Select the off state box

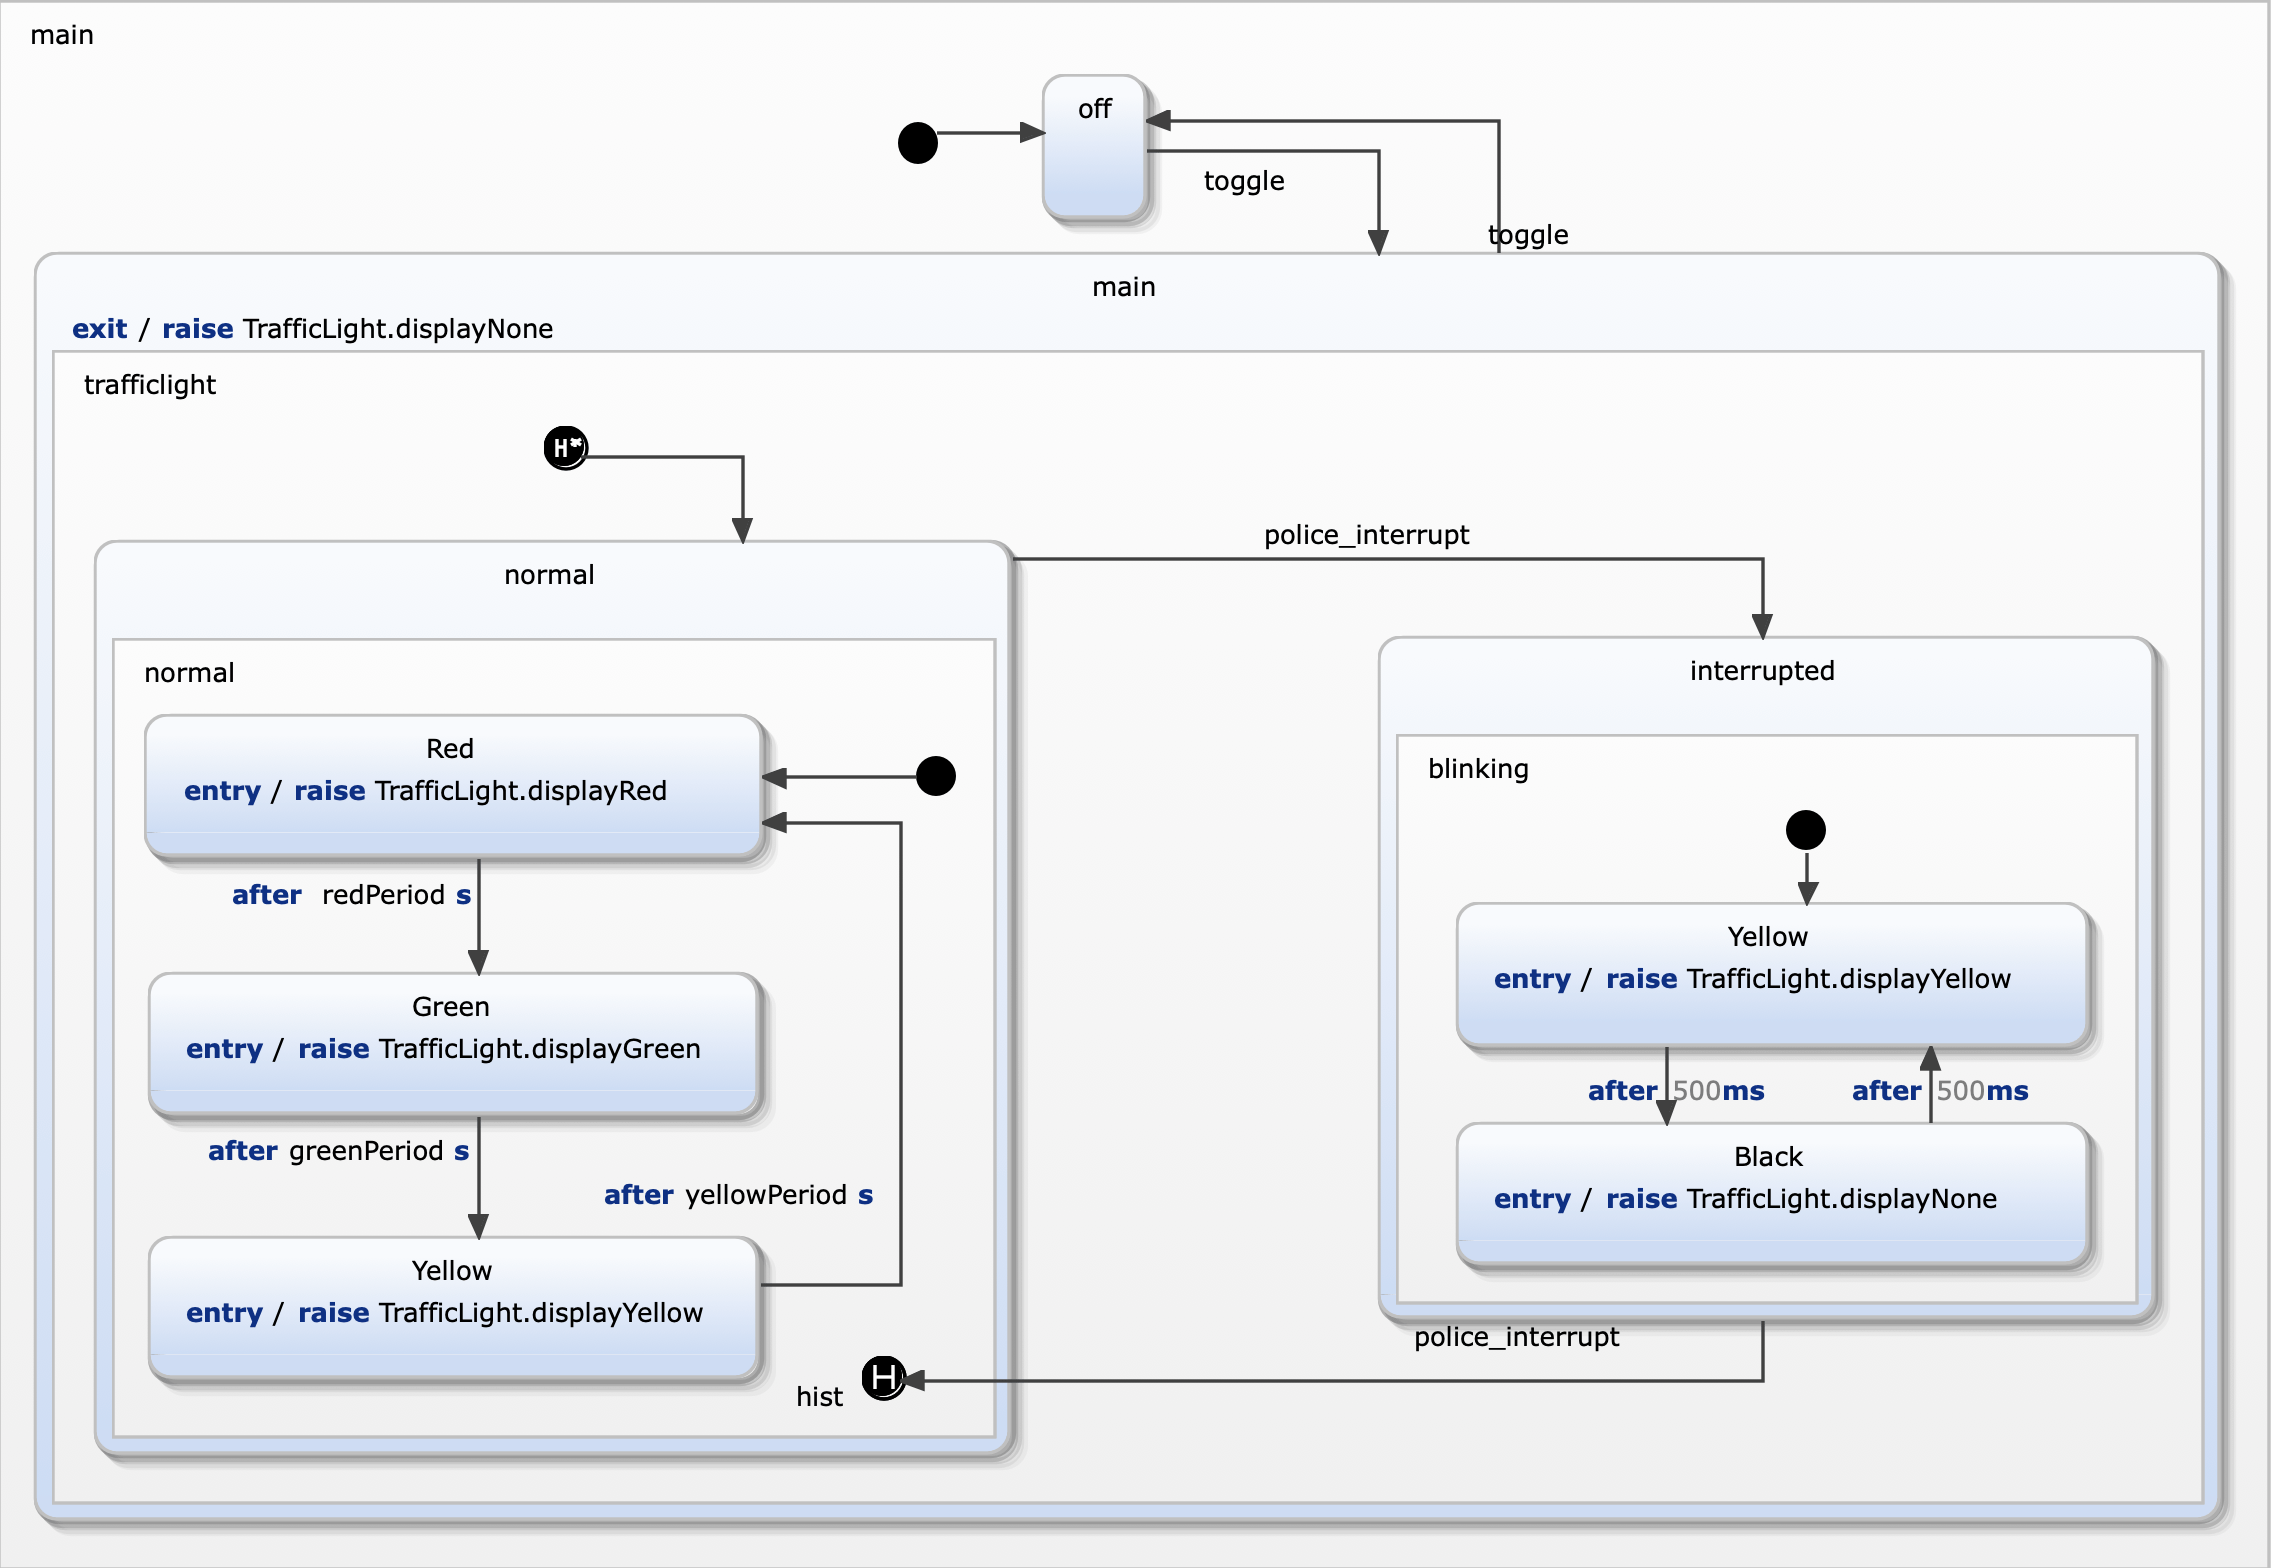click(1094, 150)
